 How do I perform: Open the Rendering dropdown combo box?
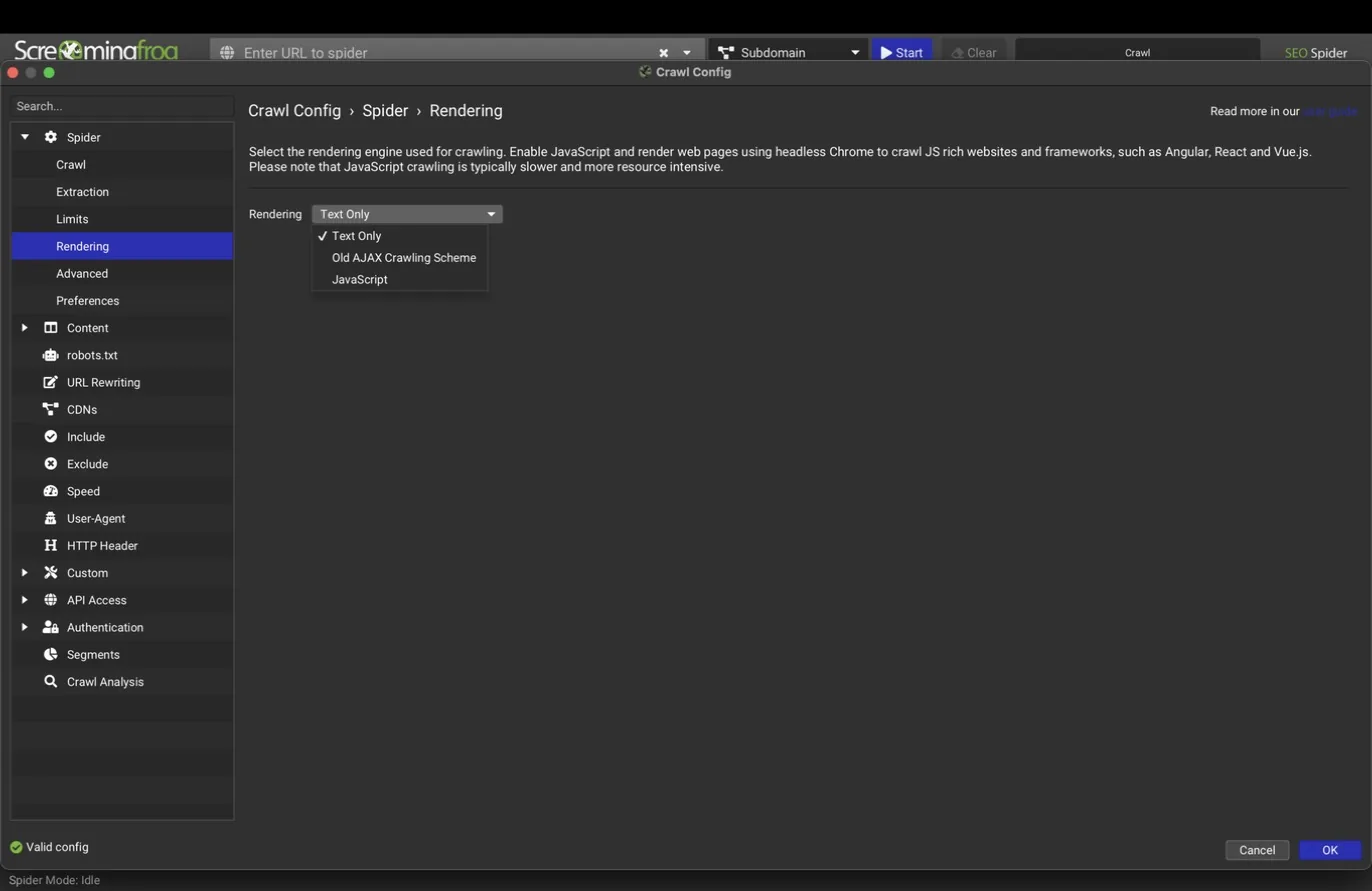click(x=407, y=214)
